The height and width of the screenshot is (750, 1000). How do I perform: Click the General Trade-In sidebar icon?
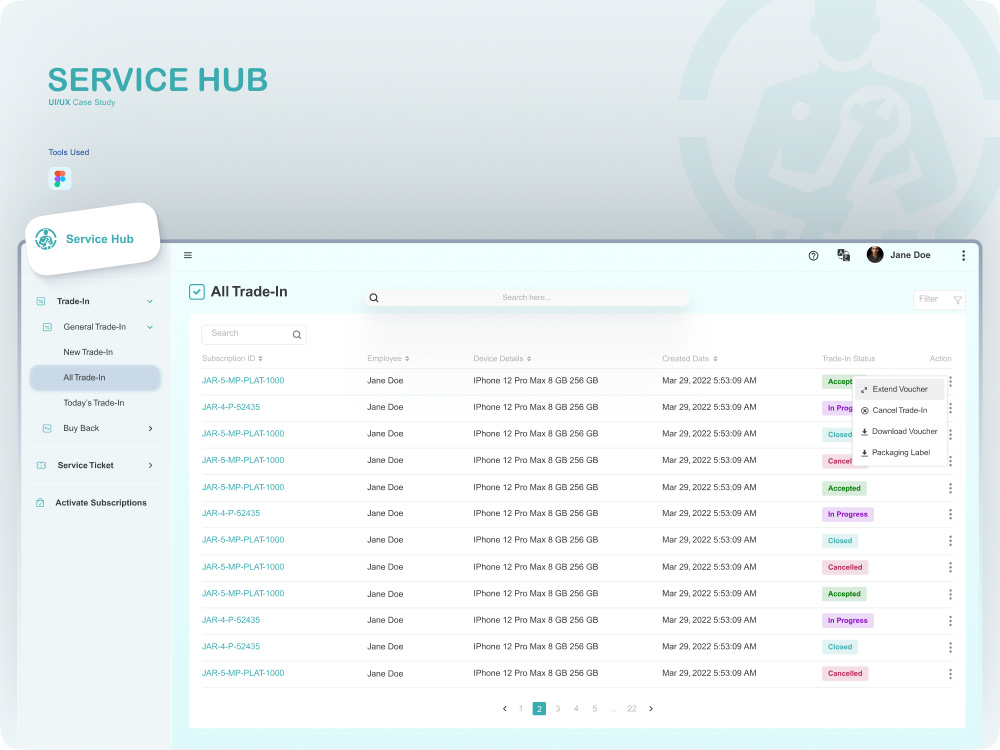pyautogui.click(x=47, y=327)
